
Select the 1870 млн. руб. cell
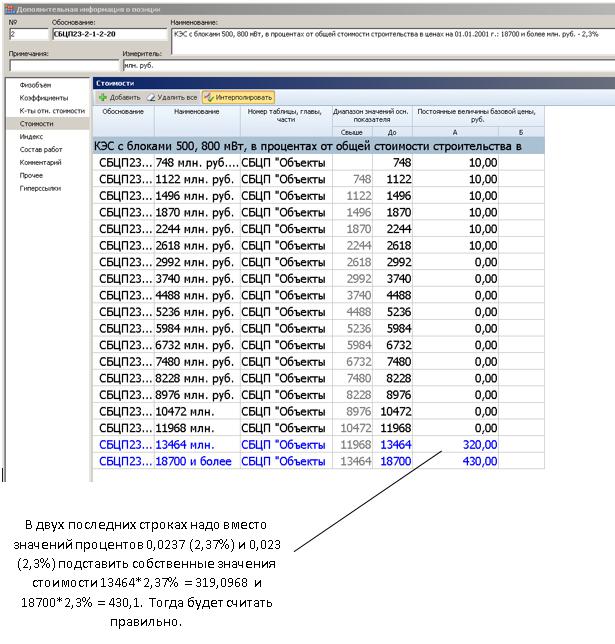click(197, 212)
